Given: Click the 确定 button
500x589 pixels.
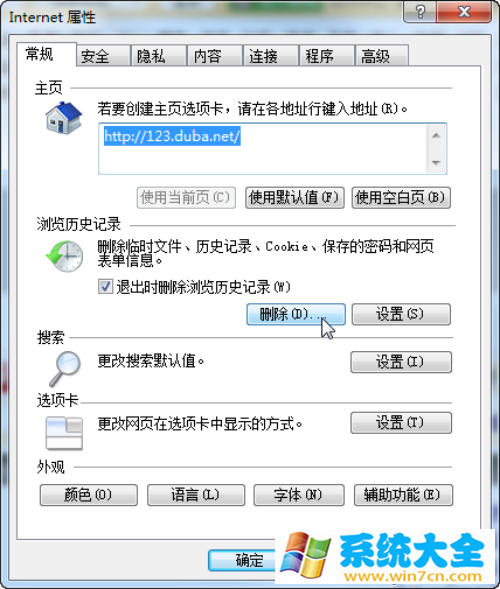Looking at the screenshot, I should click(x=242, y=560).
